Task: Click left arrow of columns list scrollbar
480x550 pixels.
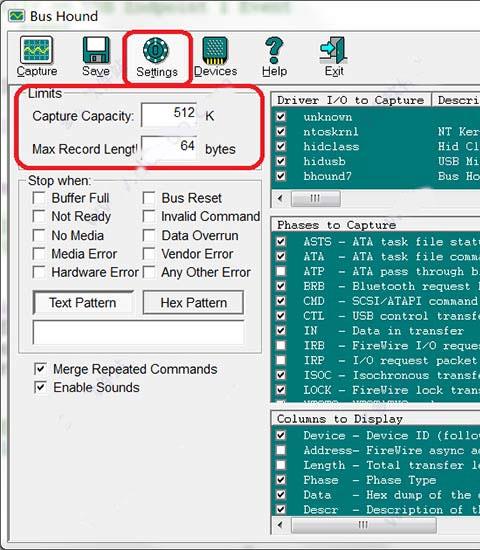Action: tap(280, 525)
